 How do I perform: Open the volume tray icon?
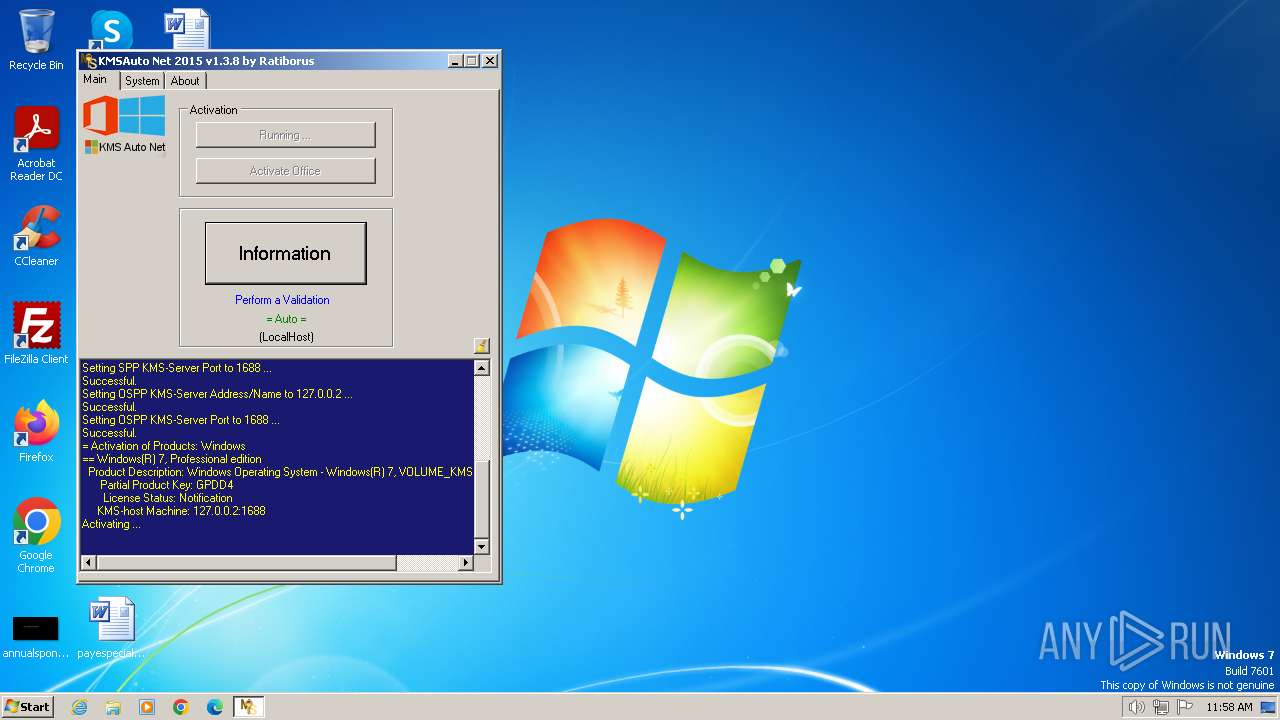[1136, 707]
